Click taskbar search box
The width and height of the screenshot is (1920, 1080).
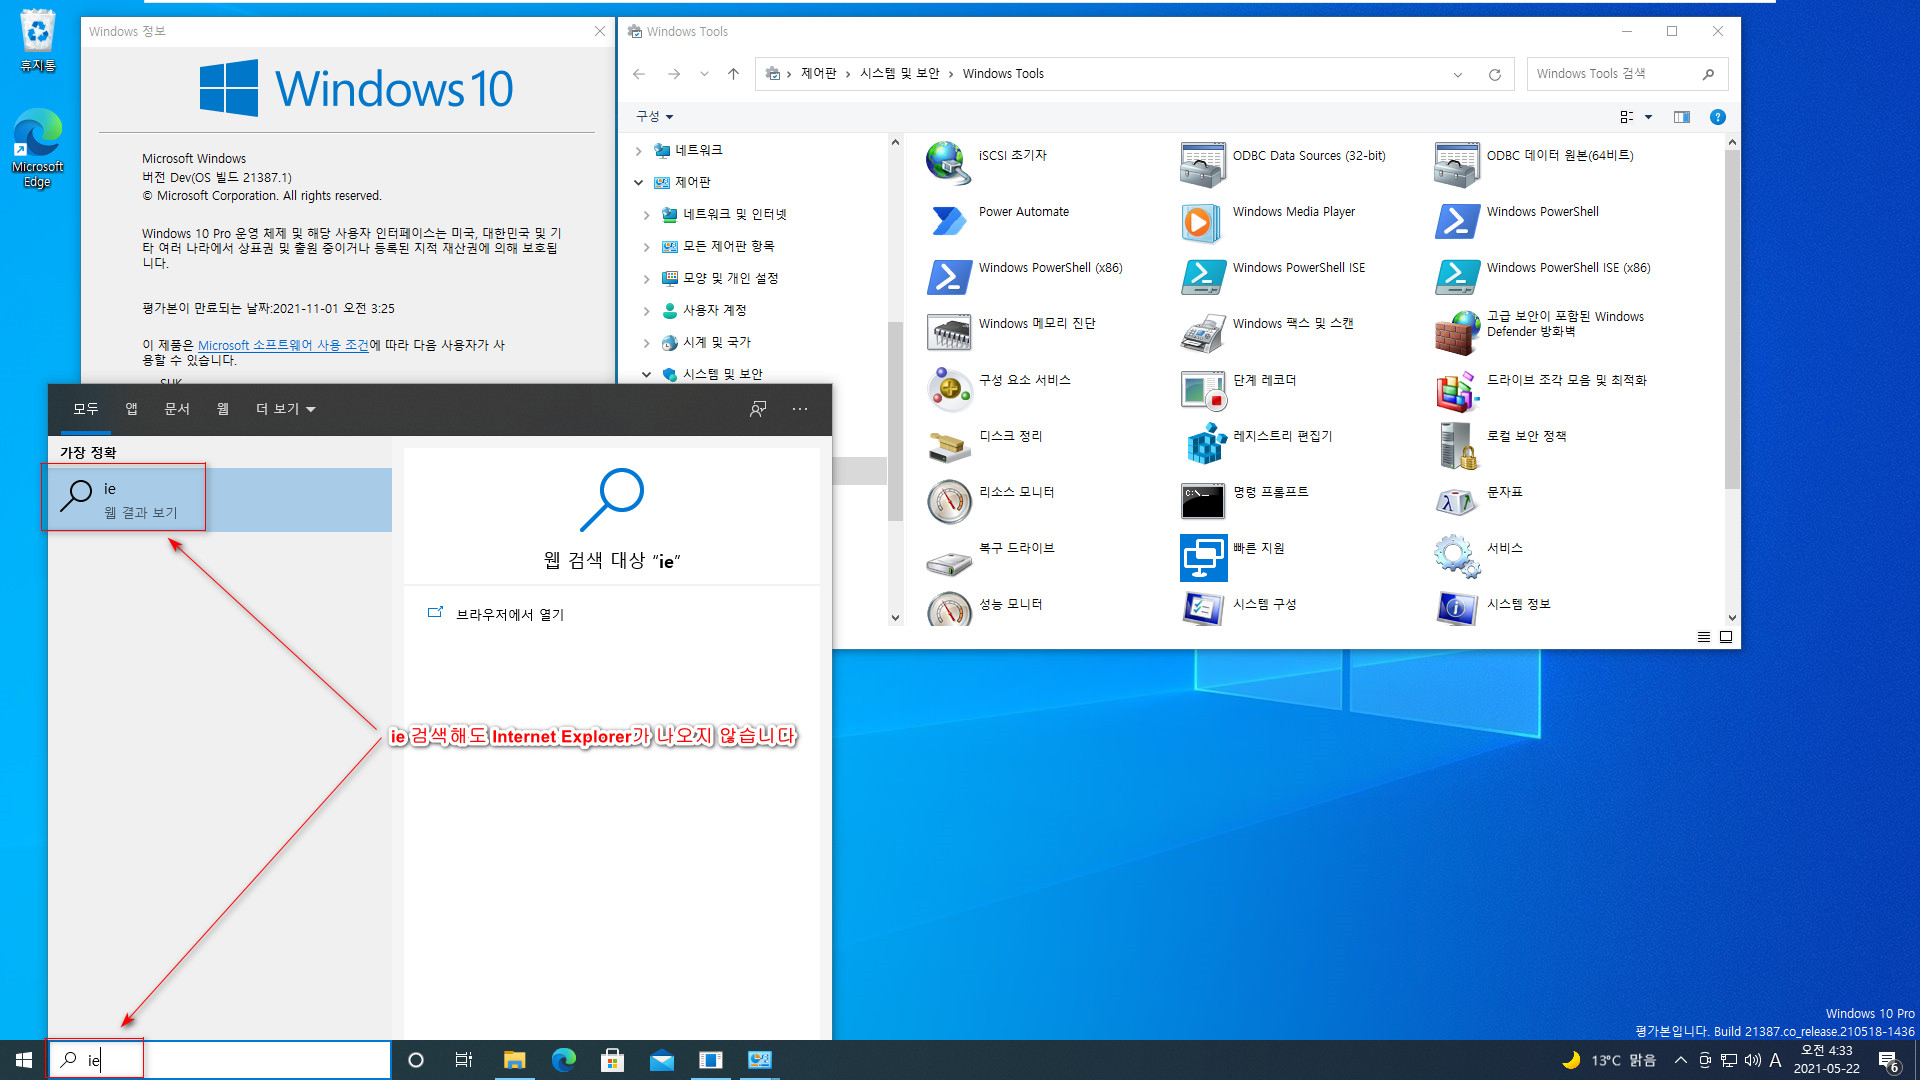click(220, 1060)
